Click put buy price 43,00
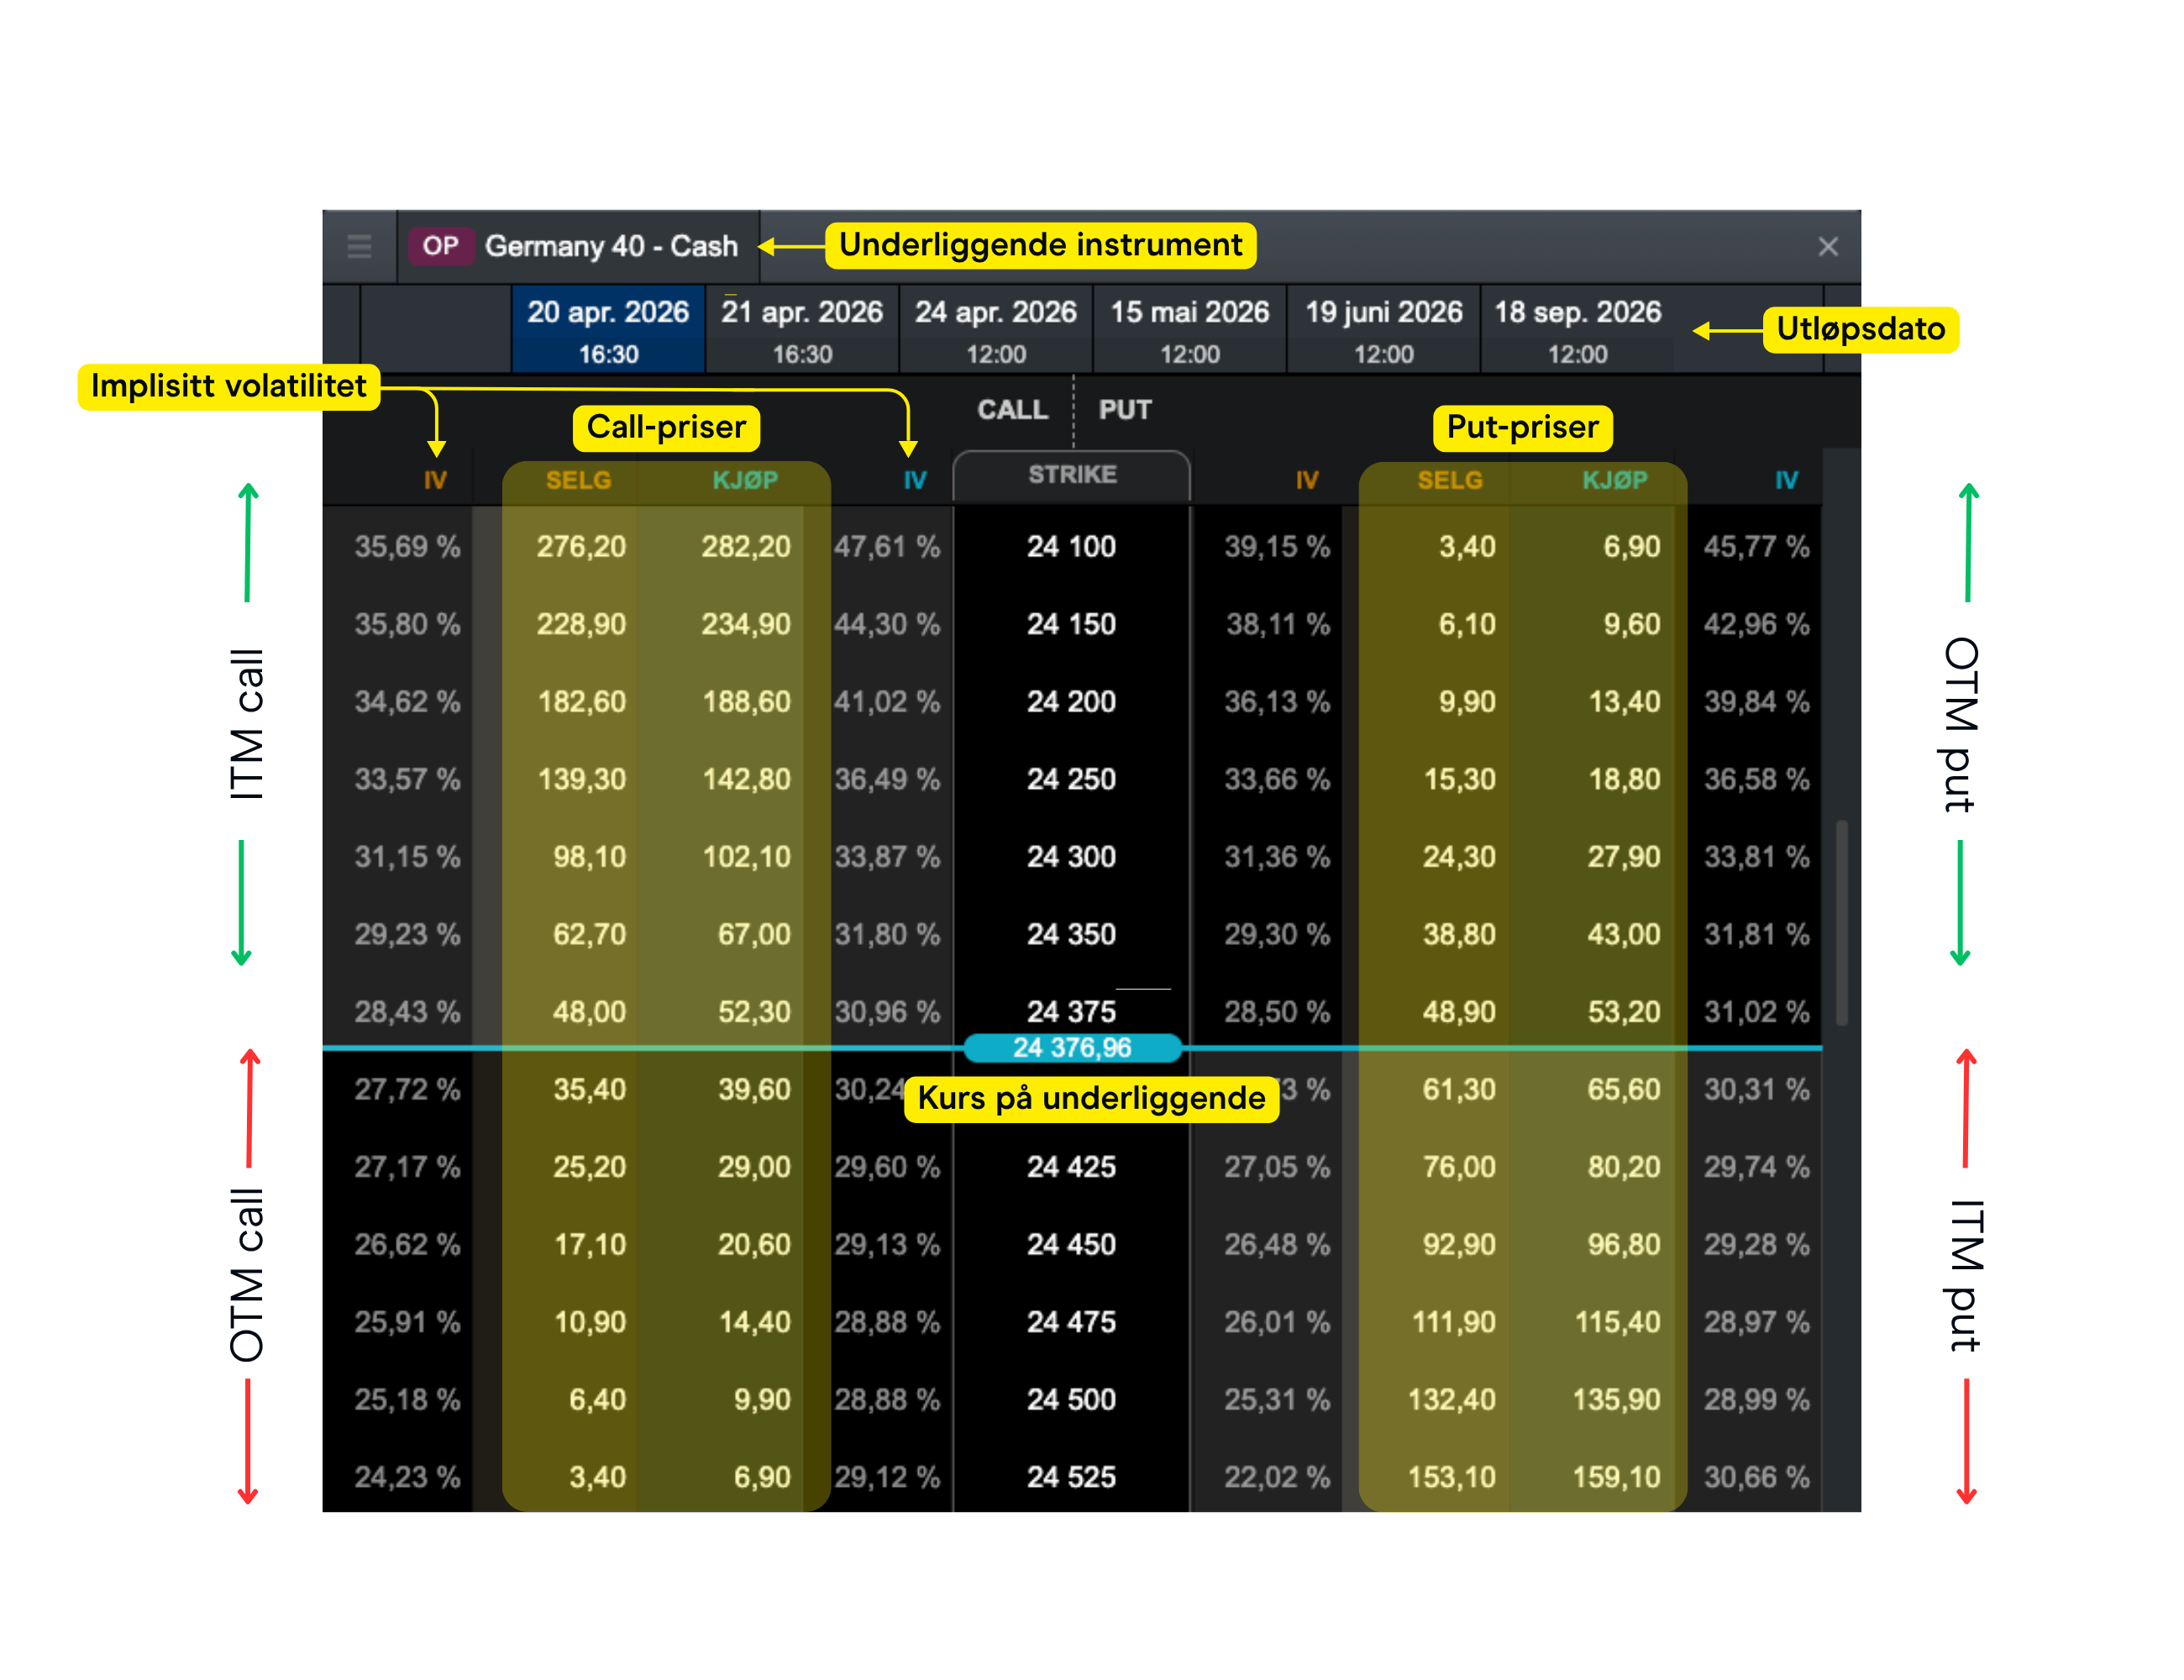Screen dimensions: 2184x1680 1624,934
